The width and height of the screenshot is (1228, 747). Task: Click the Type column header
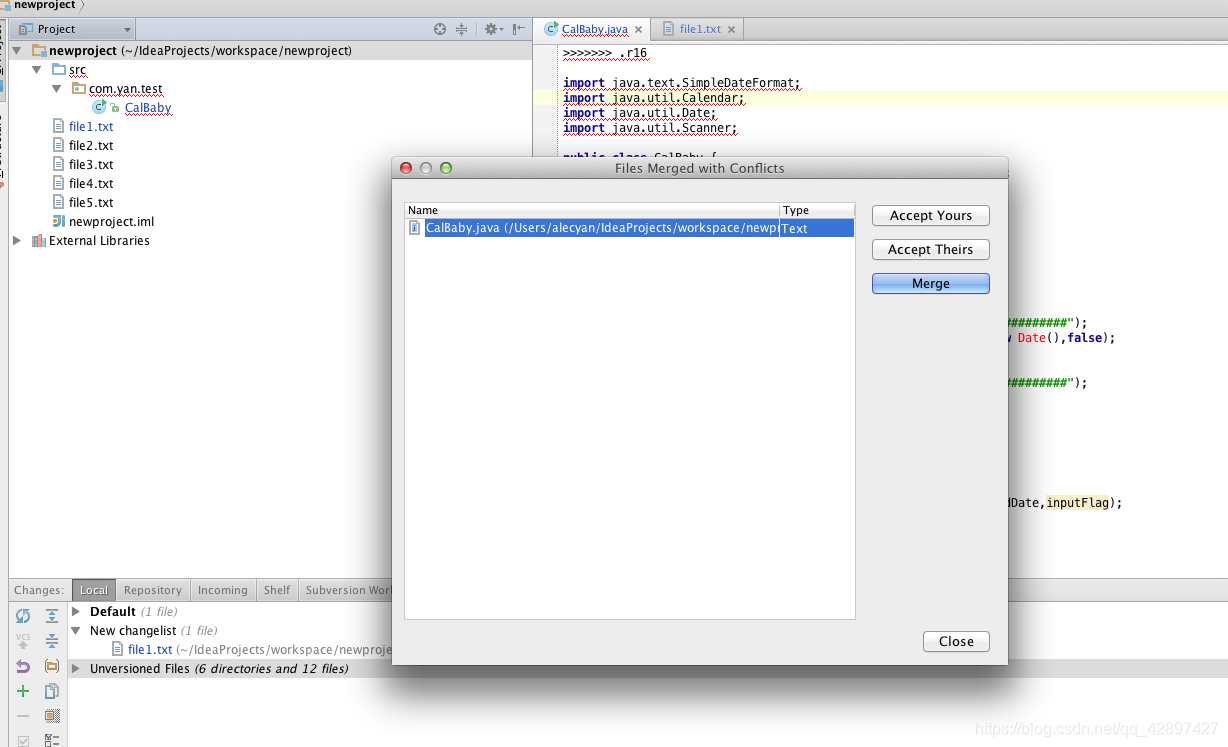[817, 210]
